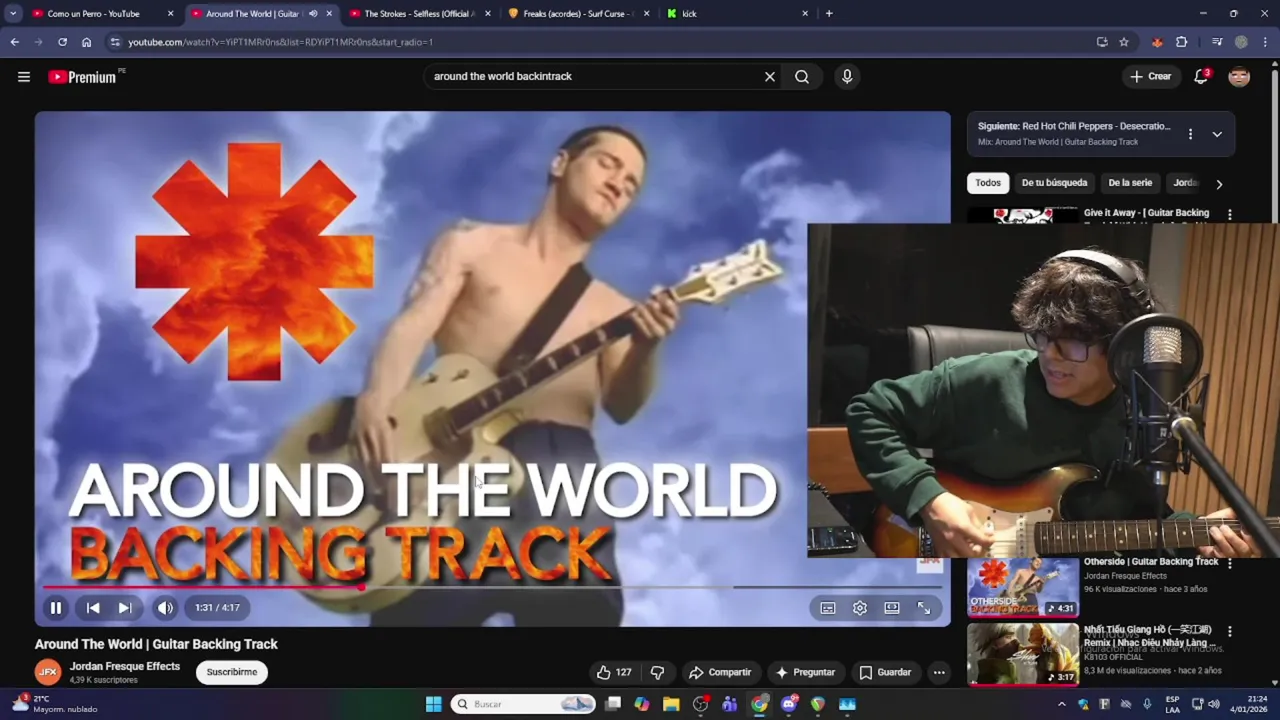Open the Nhất Tiếu Giang Hồ remix thumbnail
The height and width of the screenshot is (720, 1280).
1023,654
